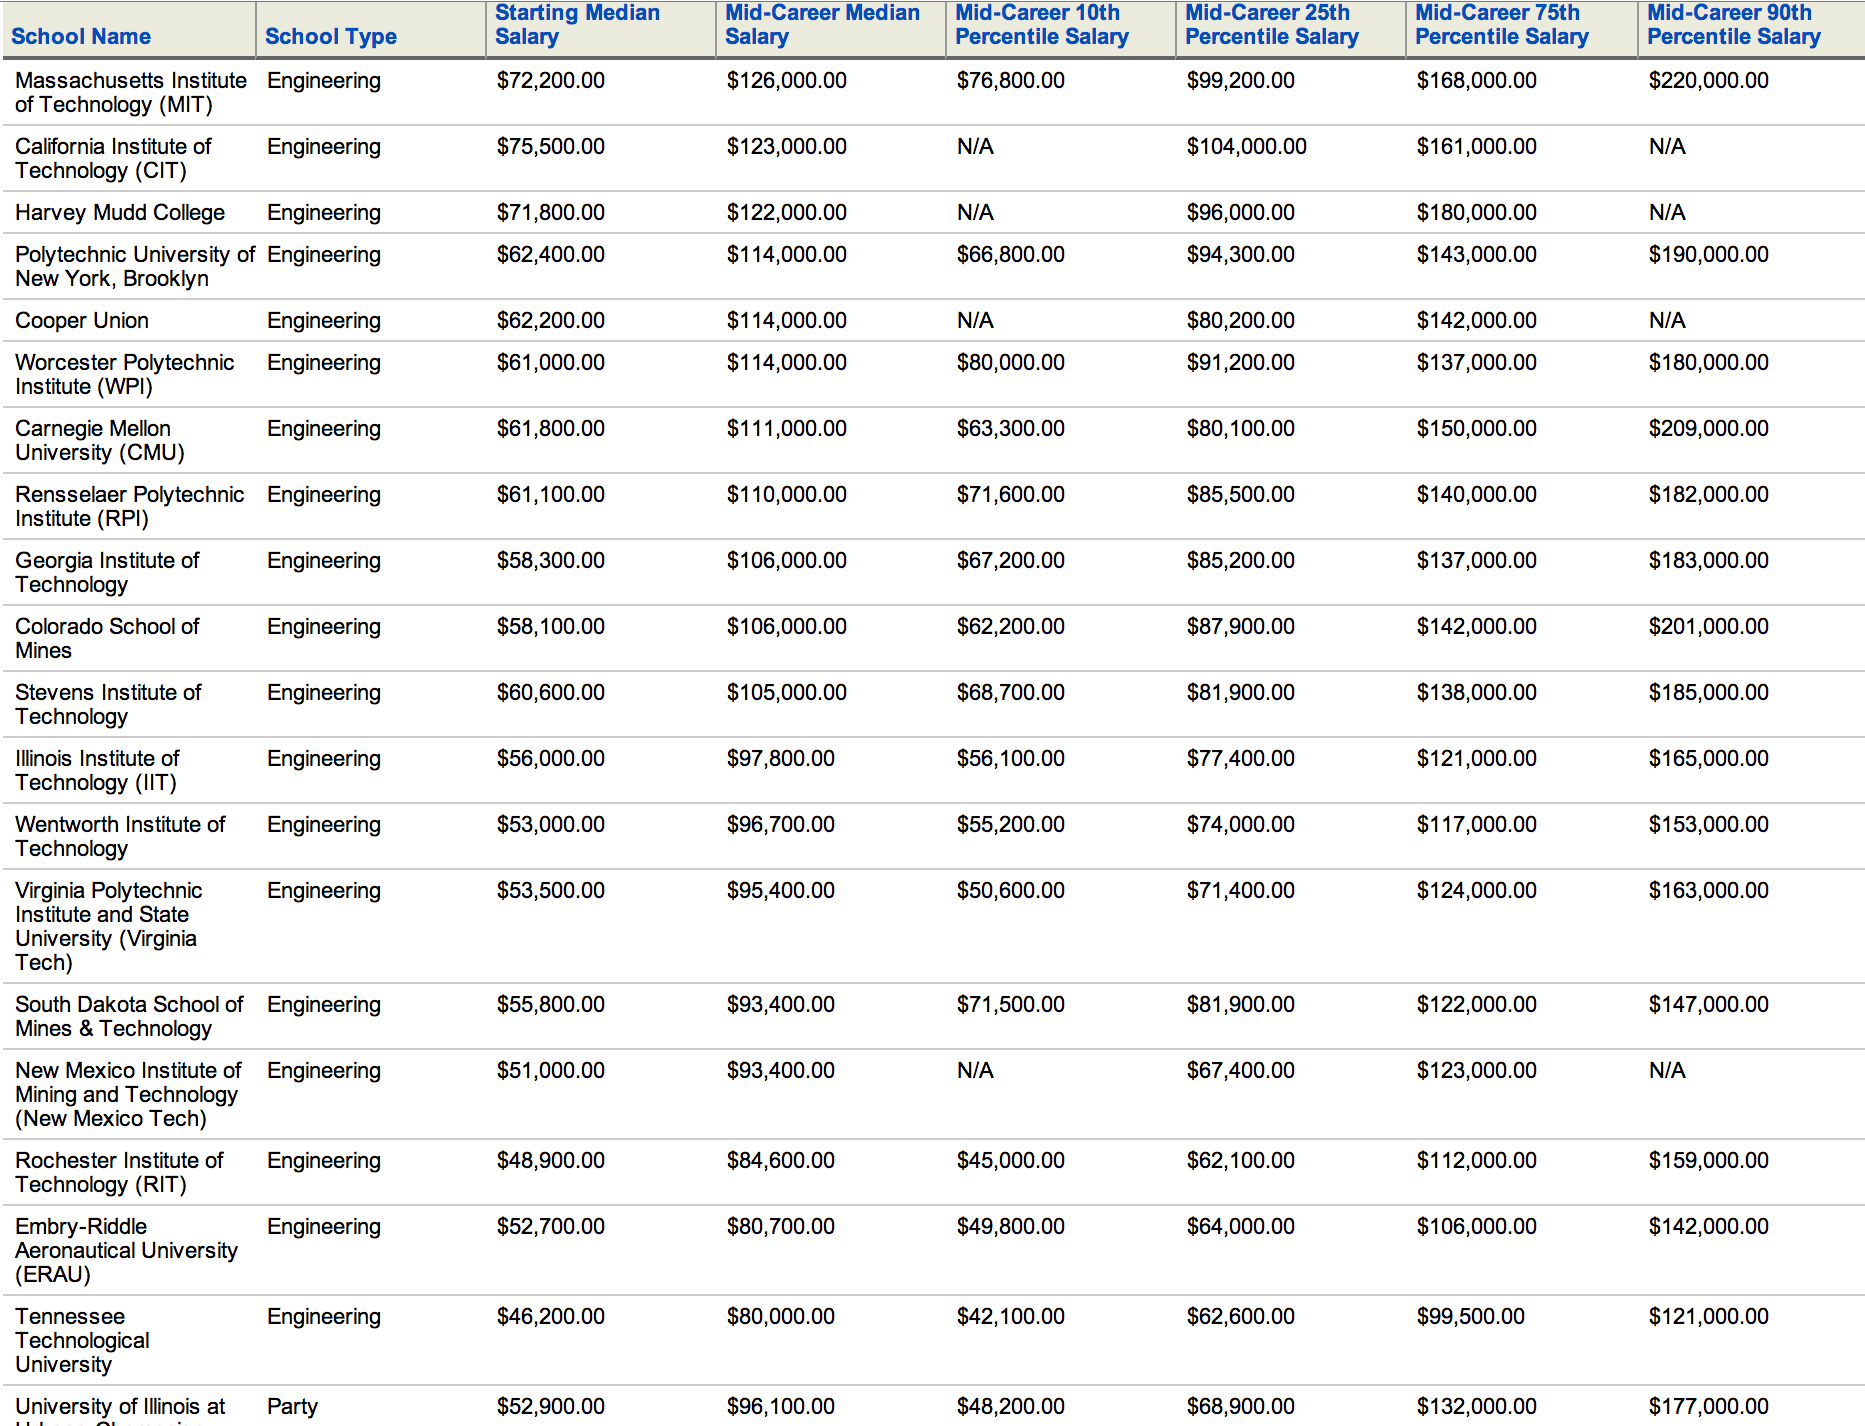Click CIT mid-career median $123,000.00
The height and width of the screenshot is (1426, 1865).
pyautogui.click(x=787, y=146)
